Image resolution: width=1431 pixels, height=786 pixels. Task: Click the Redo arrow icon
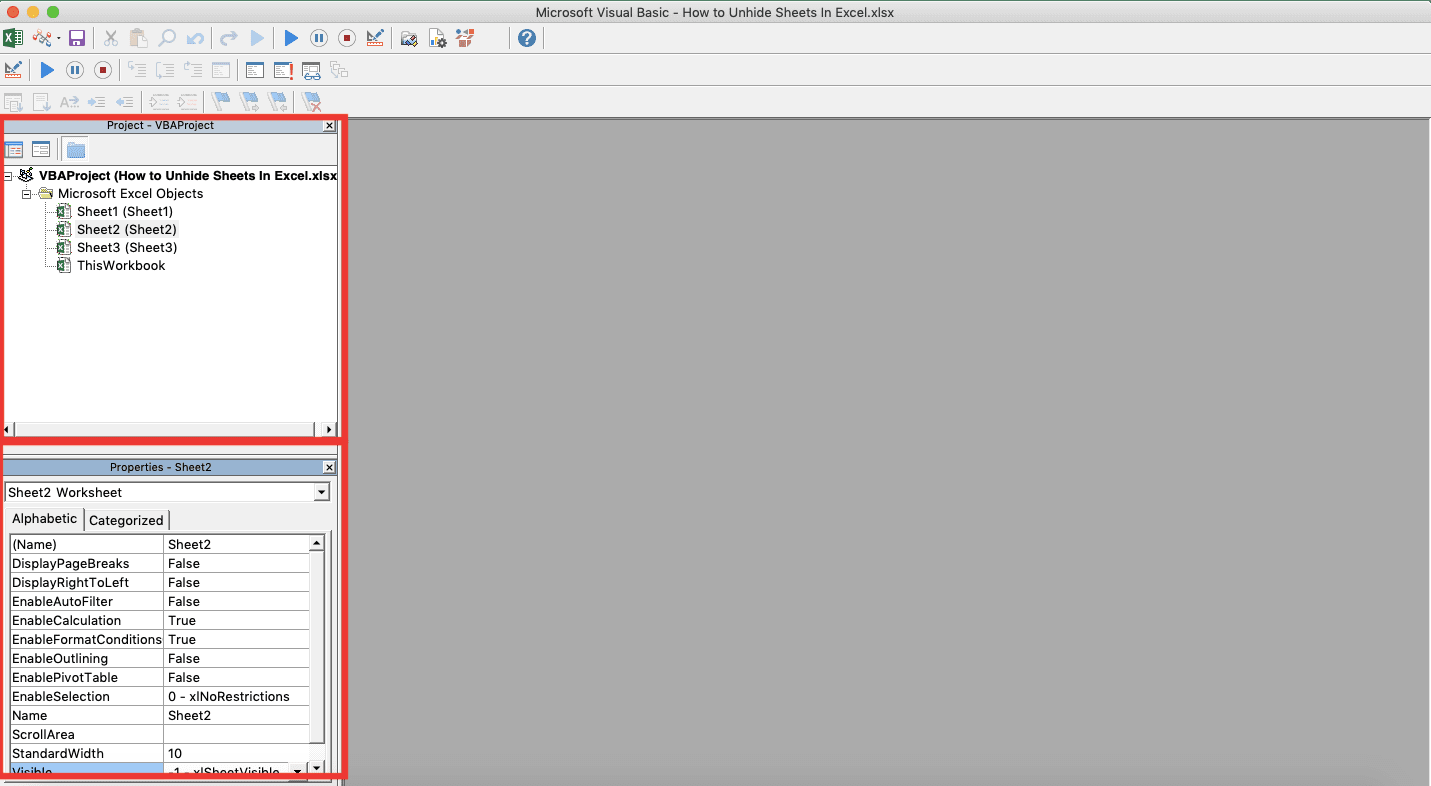(229, 38)
